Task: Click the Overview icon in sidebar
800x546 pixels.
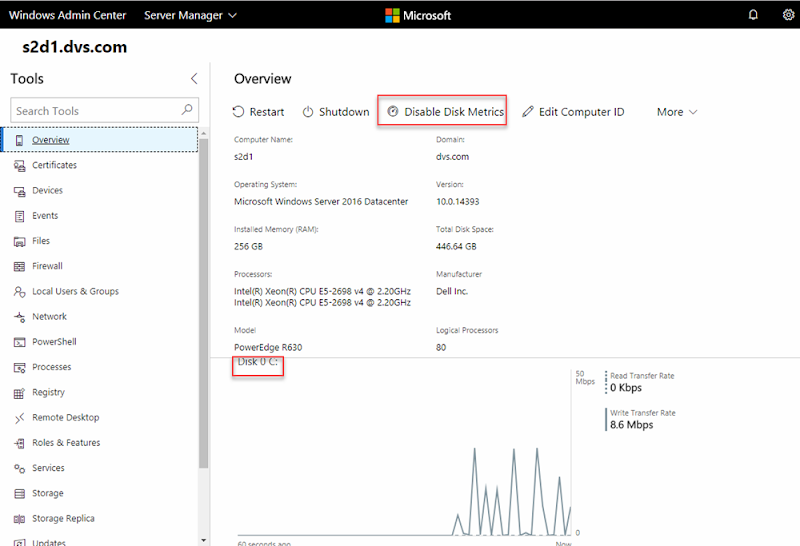Action: pos(19,140)
